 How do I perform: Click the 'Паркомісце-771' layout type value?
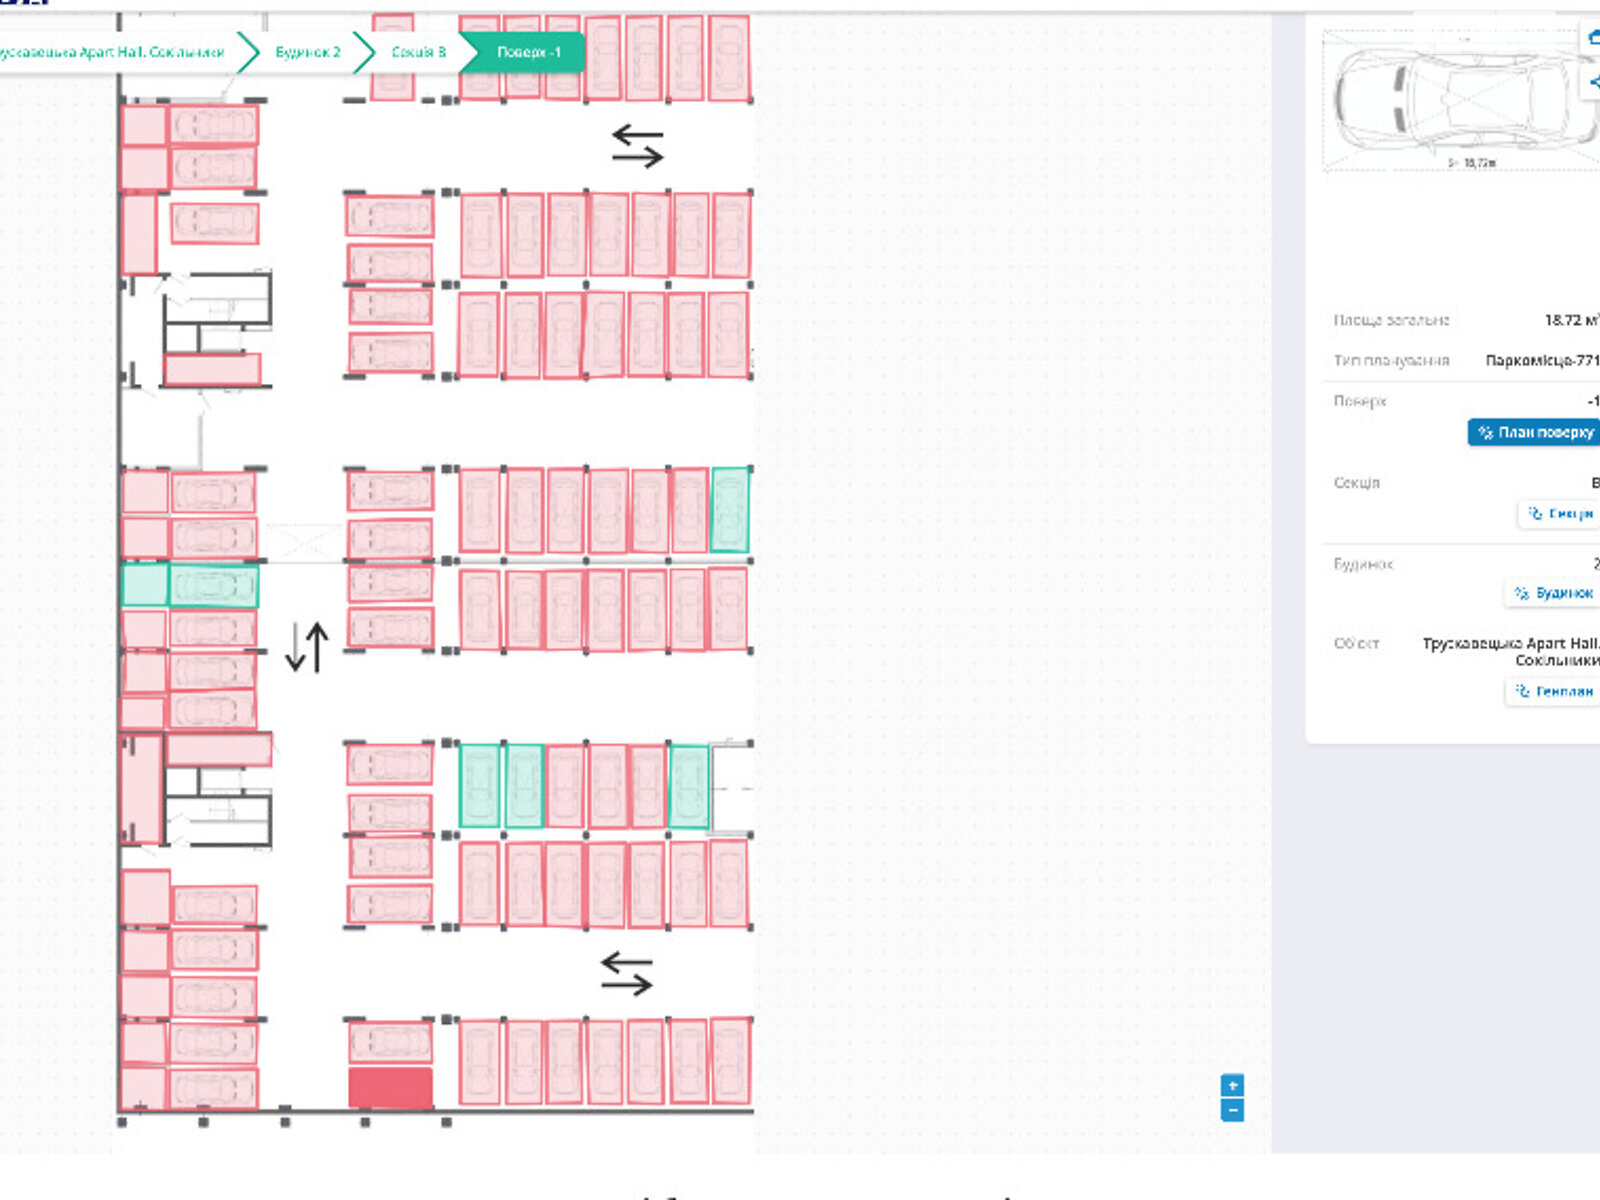click(x=1542, y=360)
